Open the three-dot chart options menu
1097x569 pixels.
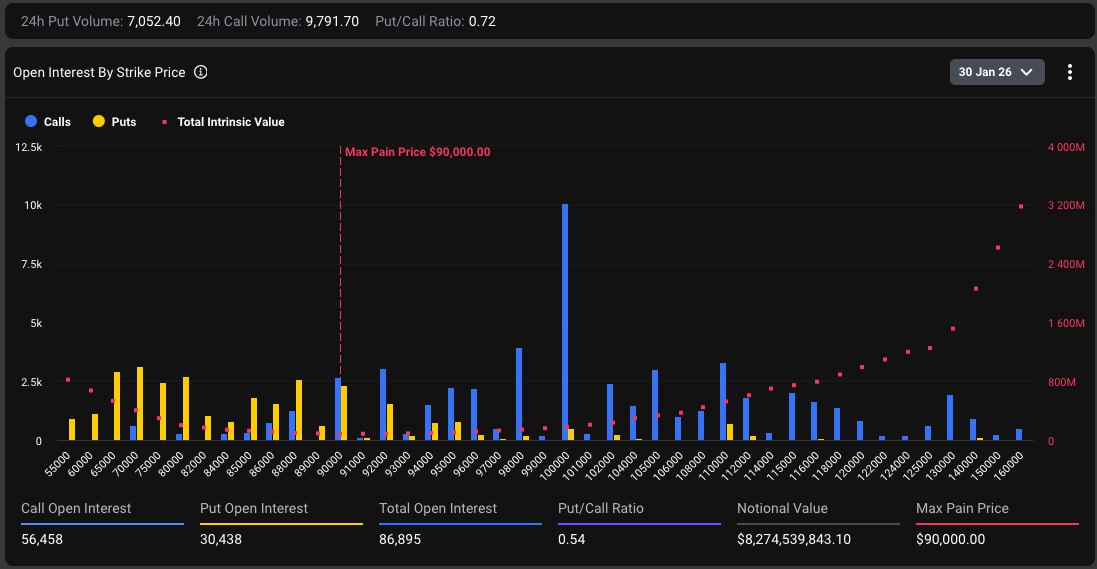coord(1069,72)
